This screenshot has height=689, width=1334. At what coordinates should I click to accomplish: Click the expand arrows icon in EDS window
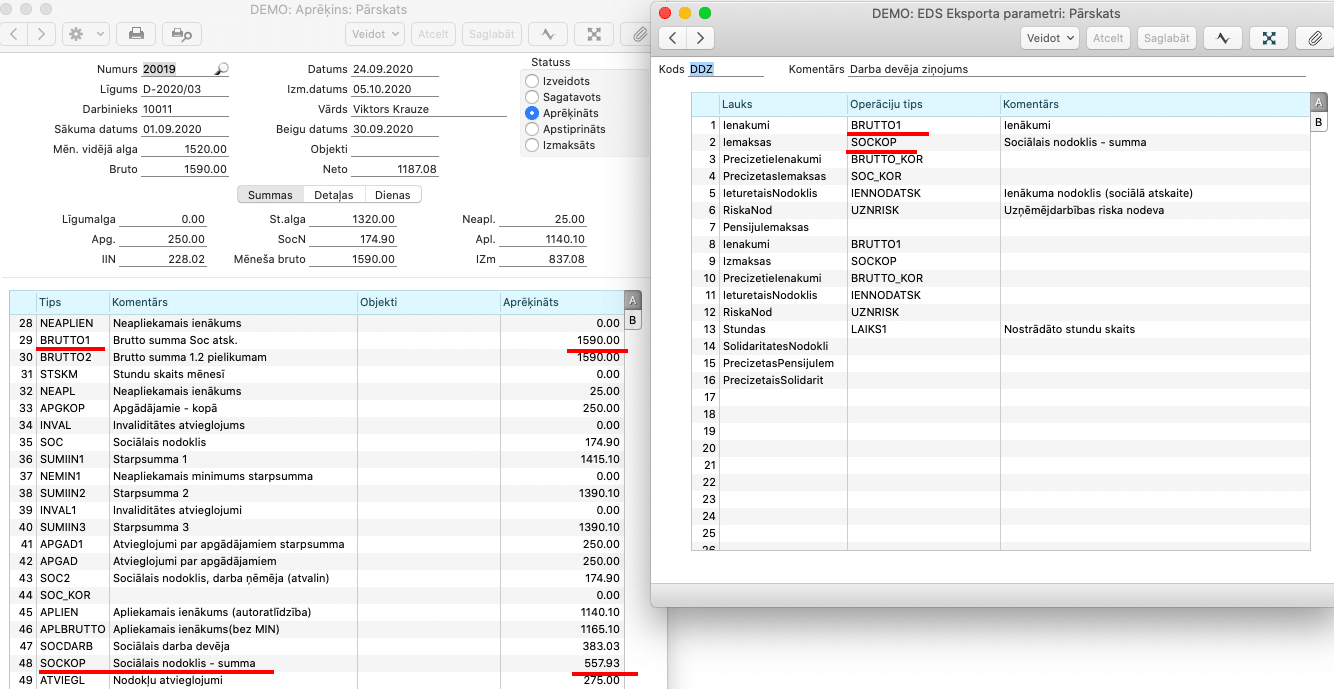[x=1269, y=38]
